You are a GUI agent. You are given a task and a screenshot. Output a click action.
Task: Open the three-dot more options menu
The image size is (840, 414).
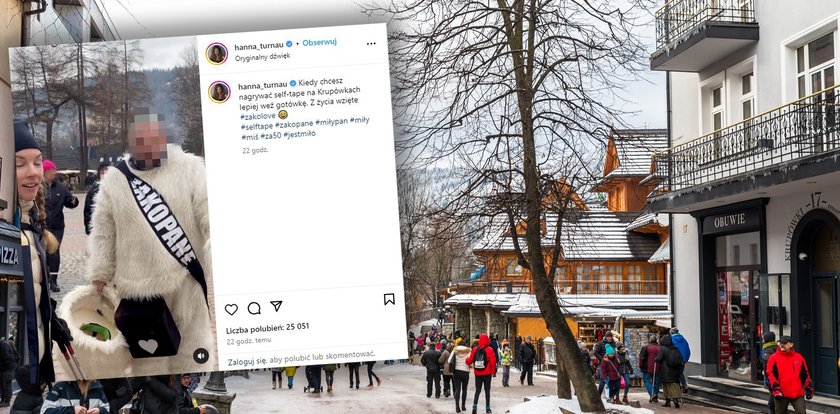tap(371, 43)
